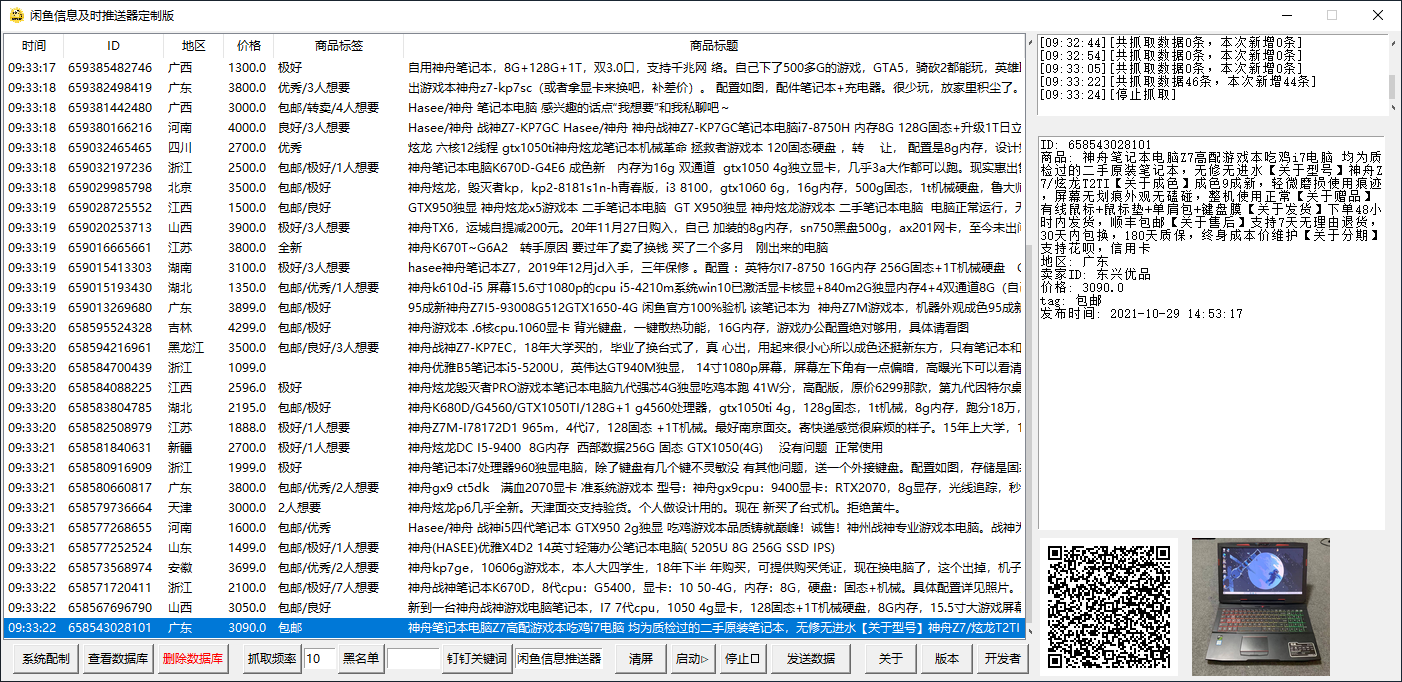
Task: Click the red 删除数据库 button
Action: 195,659
